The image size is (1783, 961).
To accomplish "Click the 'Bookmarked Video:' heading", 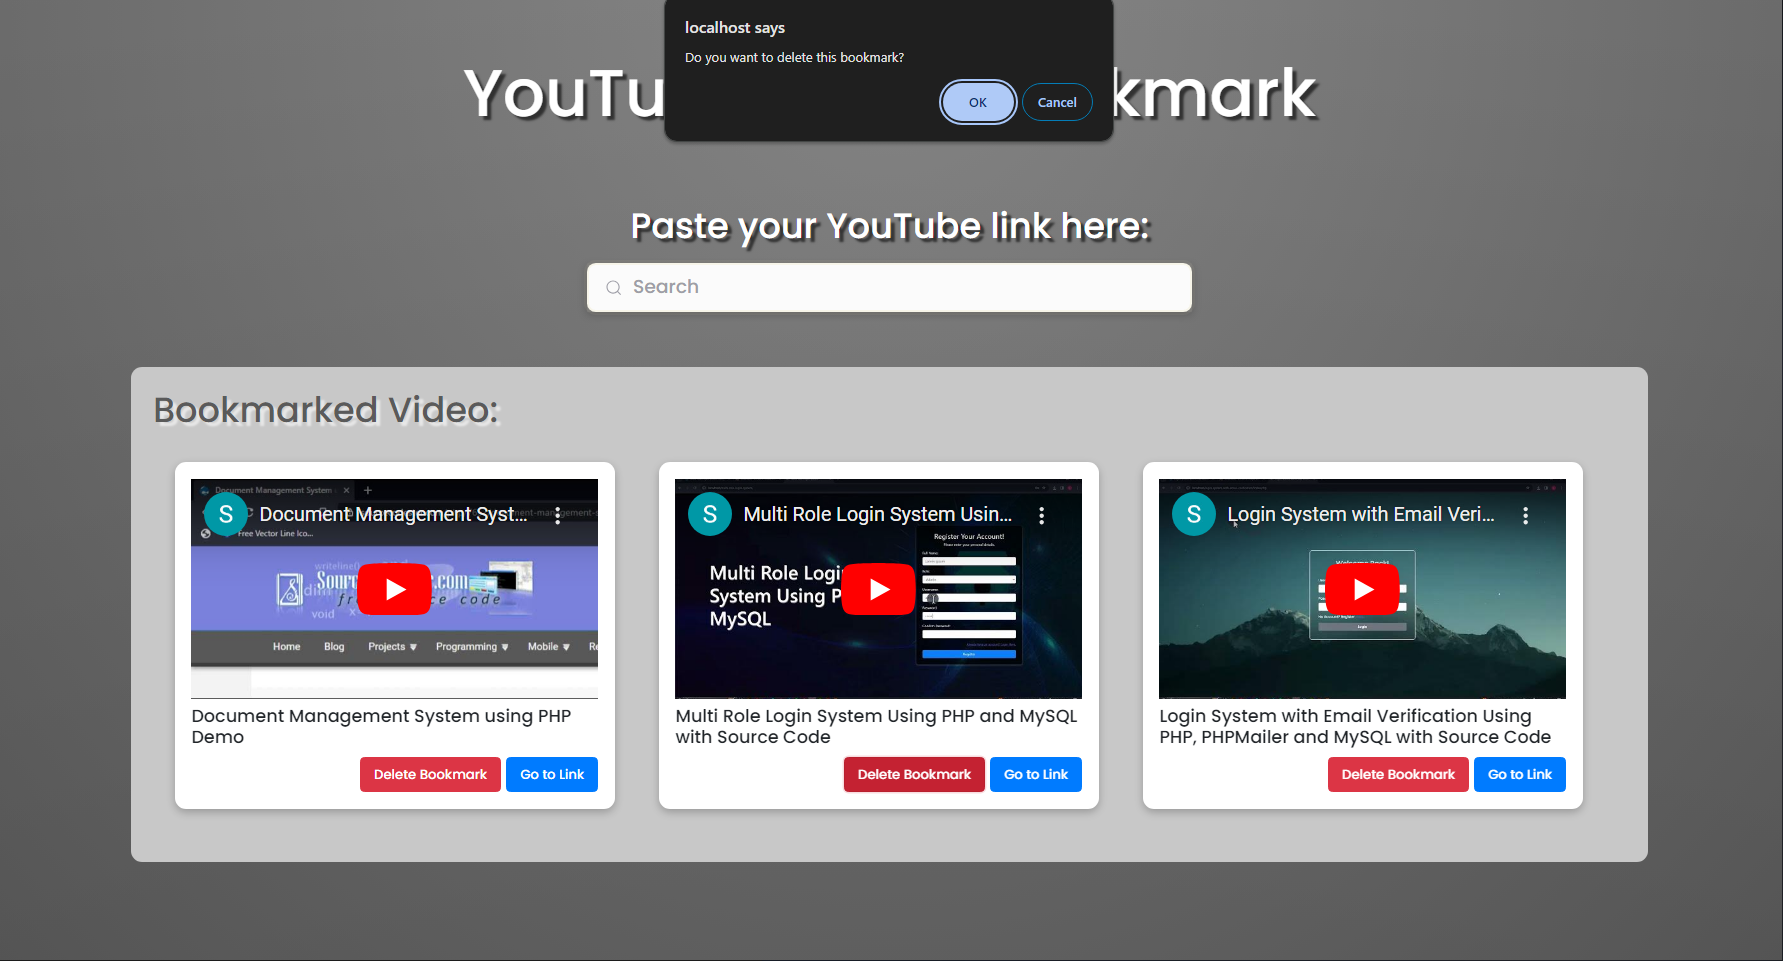I will coord(326,410).
